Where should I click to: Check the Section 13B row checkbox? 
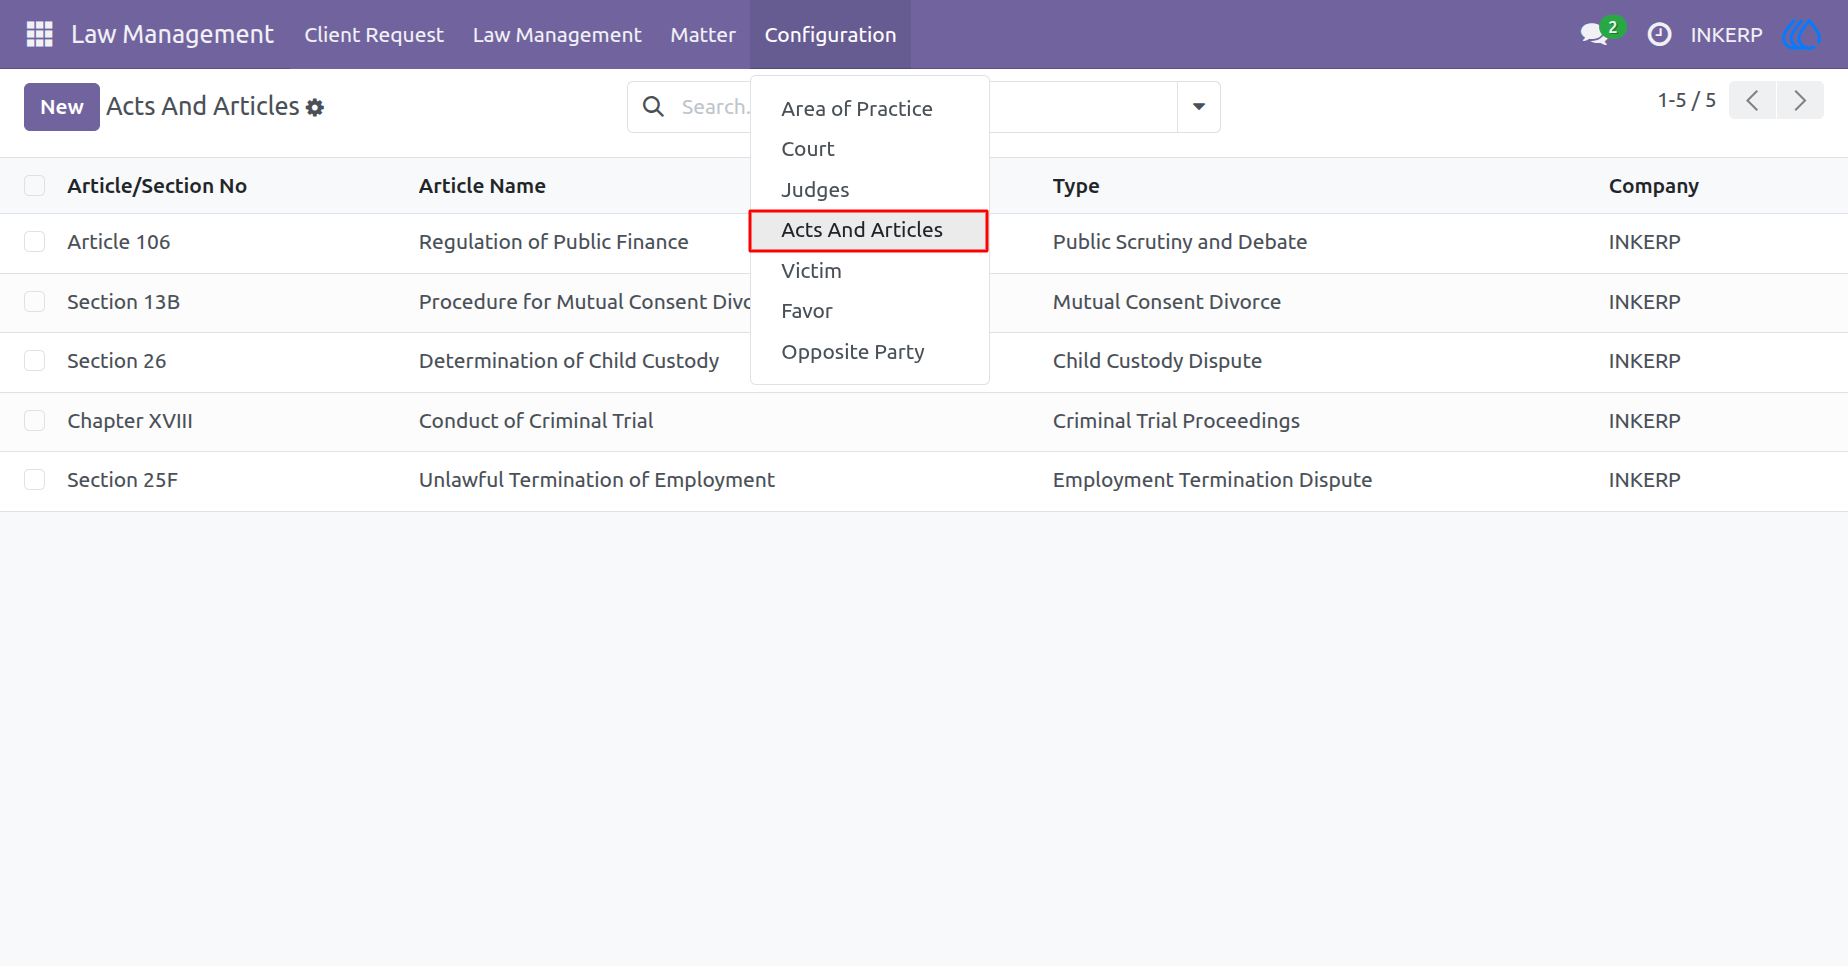(35, 302)
